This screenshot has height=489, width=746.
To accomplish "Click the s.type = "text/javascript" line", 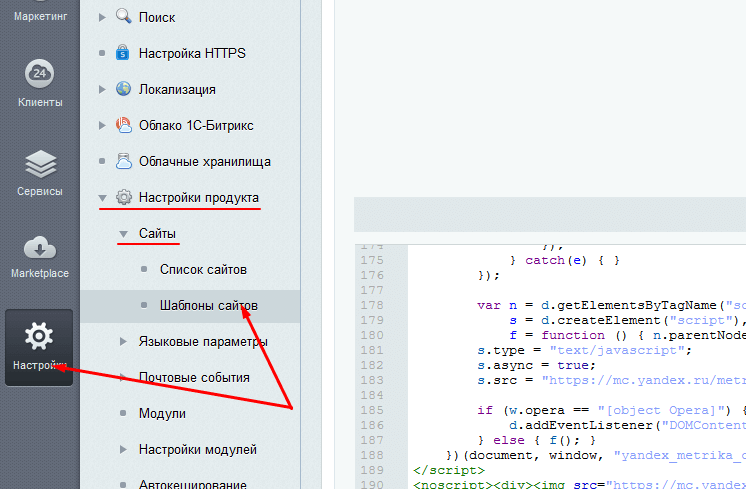I will (x=584, y=350).
